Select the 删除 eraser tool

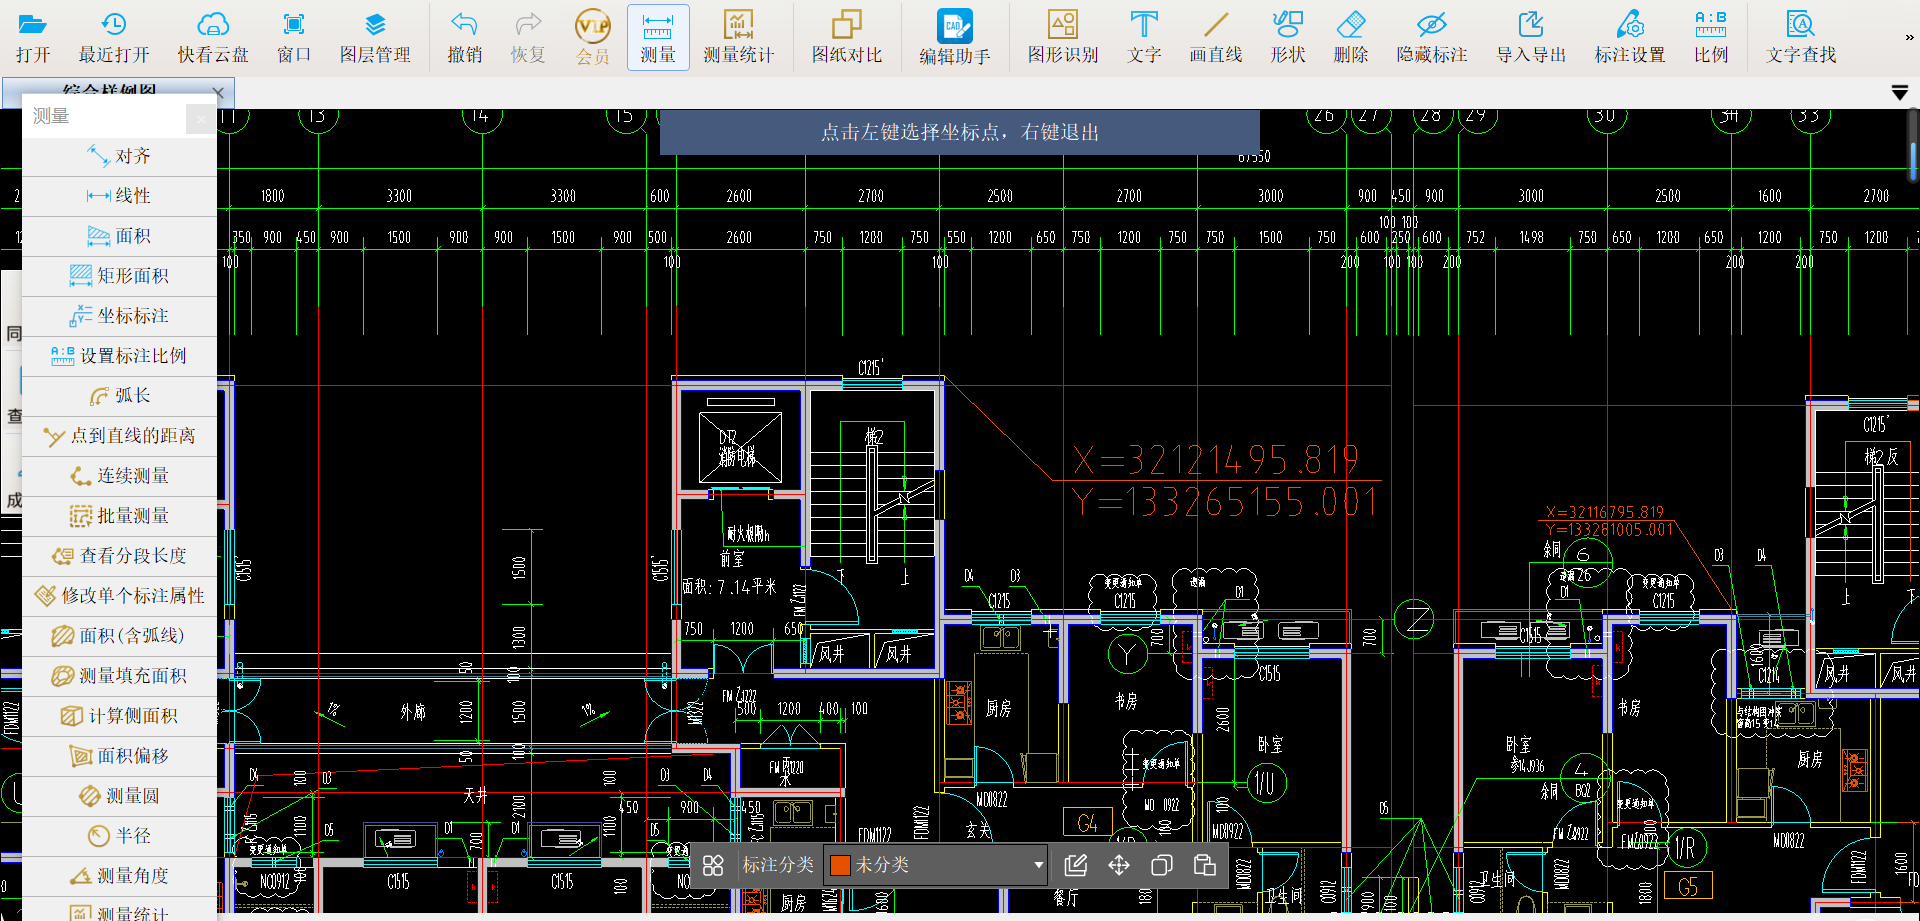tap(1351, 38)
